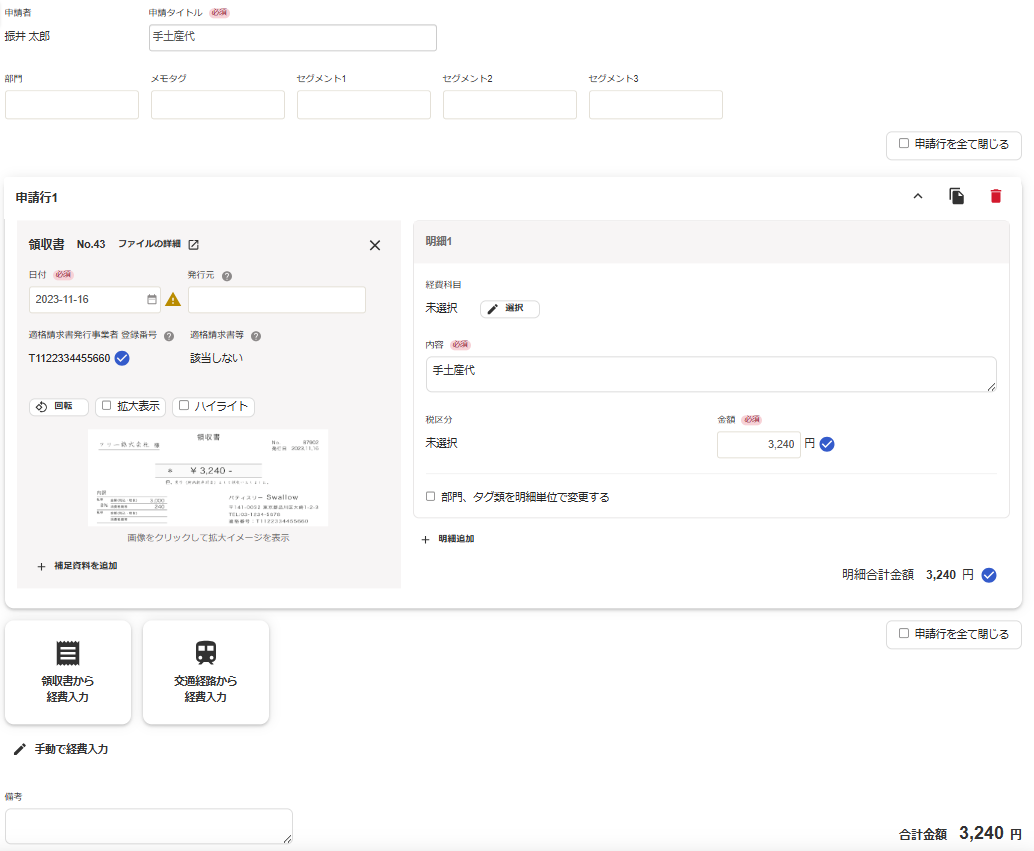Delete 申請行1 with the red trash icon

pyautogui.click(x=996, y=196)
